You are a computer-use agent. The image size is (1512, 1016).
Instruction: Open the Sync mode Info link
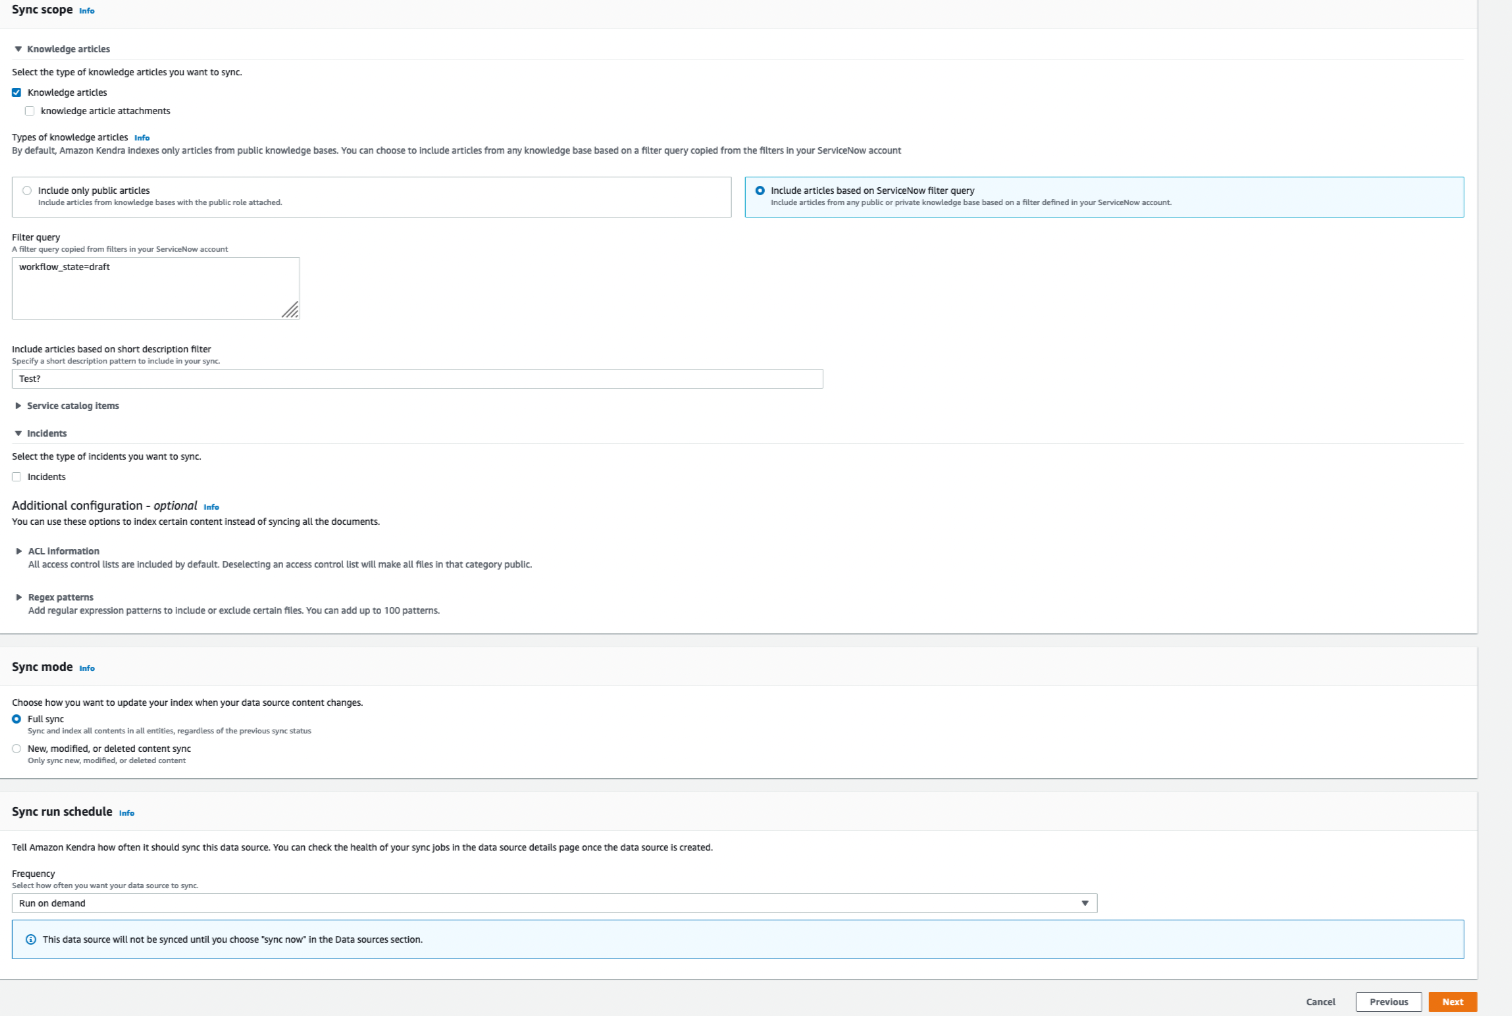pyautogui.click(x=87, y=668)
